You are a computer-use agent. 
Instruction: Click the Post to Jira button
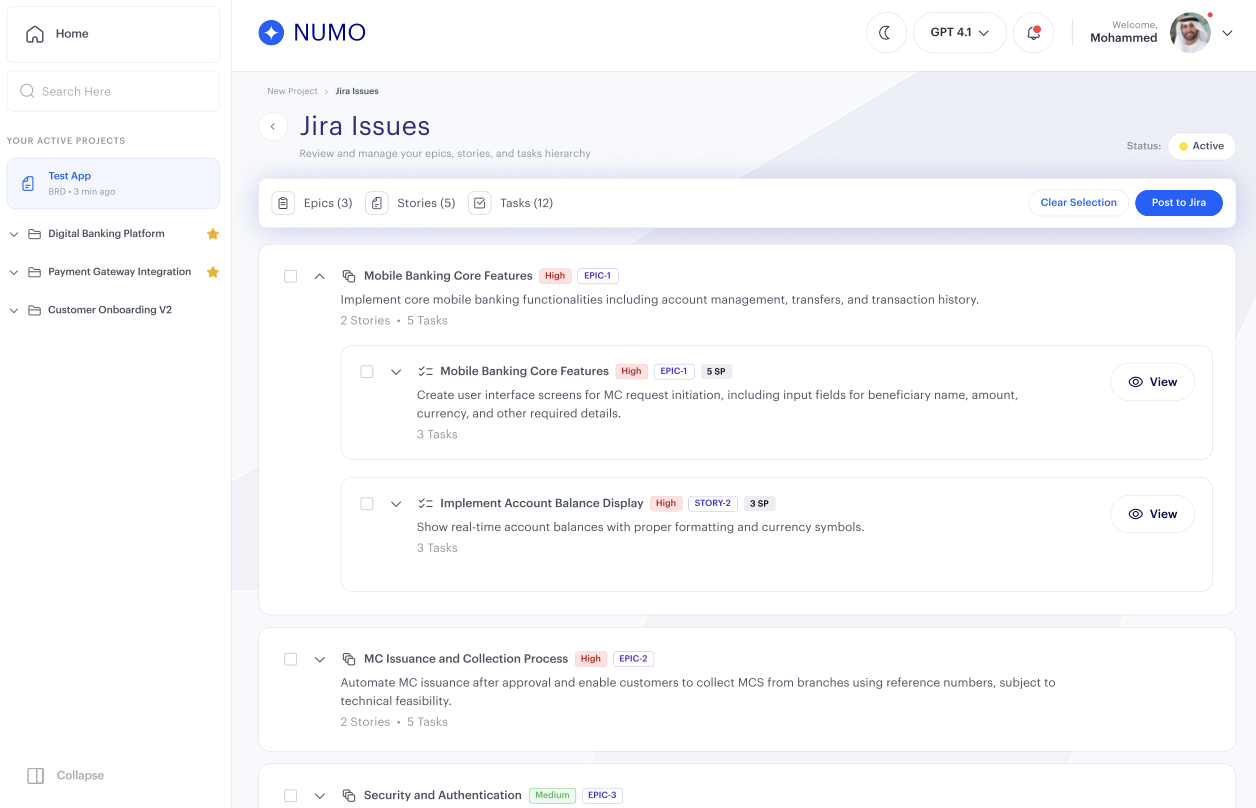click(x=1179, y=203)
